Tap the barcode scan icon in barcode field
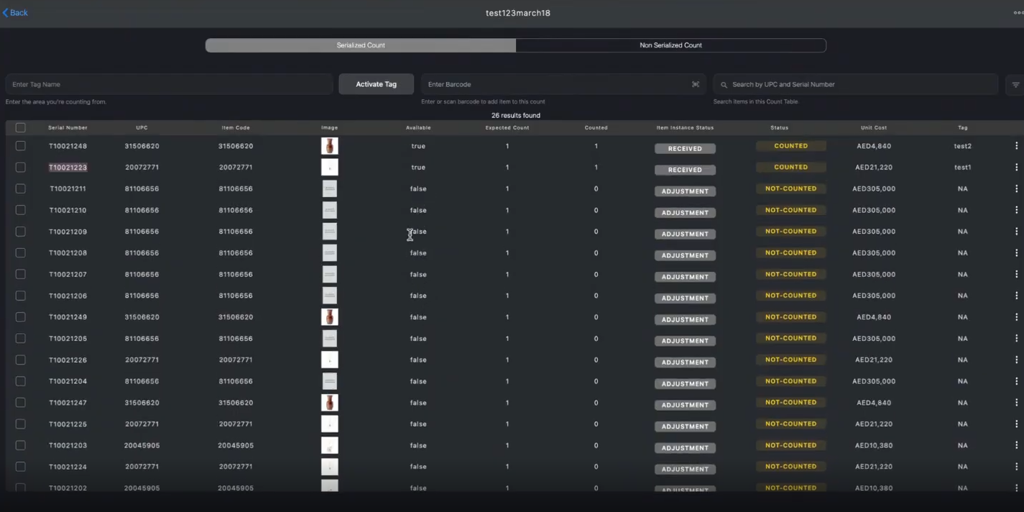1024x512 pixels. point(696,84)
